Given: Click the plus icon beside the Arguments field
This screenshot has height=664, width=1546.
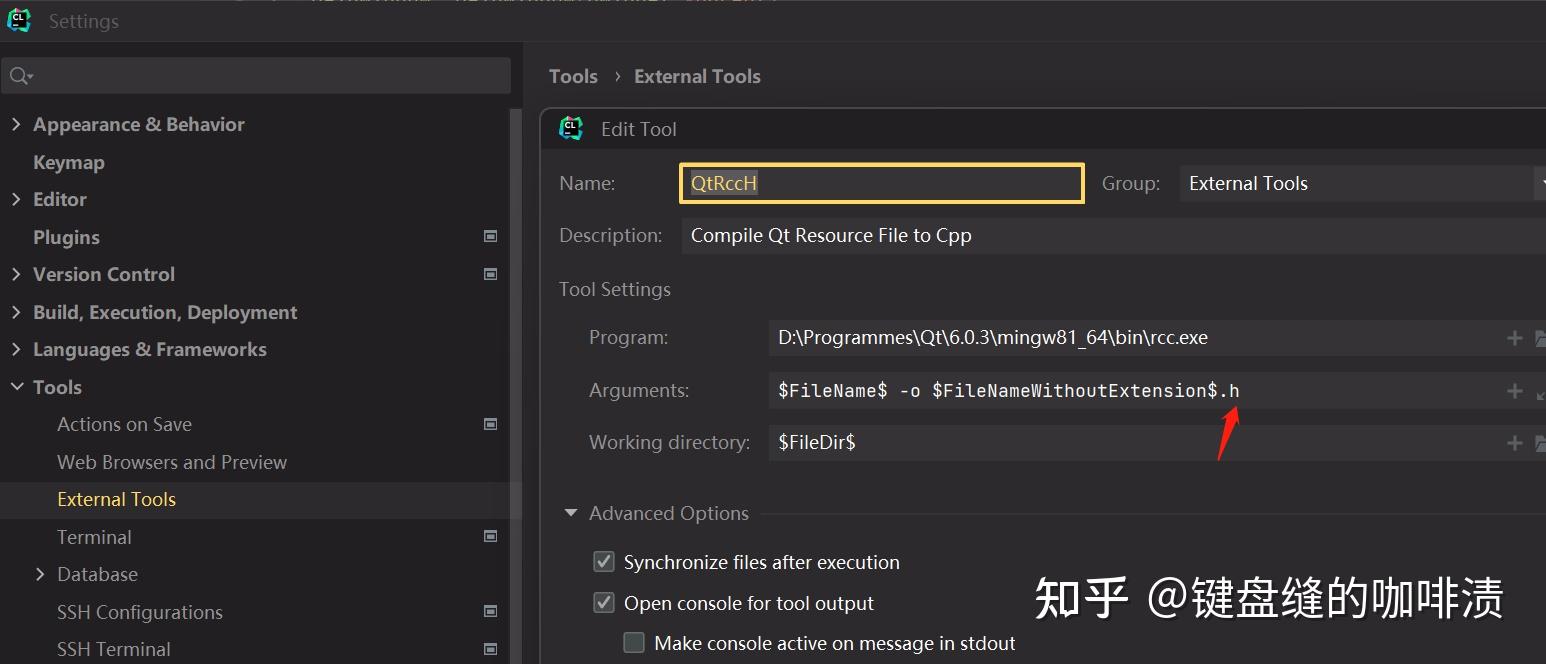Looking at the screenshot, I should pyautogui.click(x=1513, y=390).
